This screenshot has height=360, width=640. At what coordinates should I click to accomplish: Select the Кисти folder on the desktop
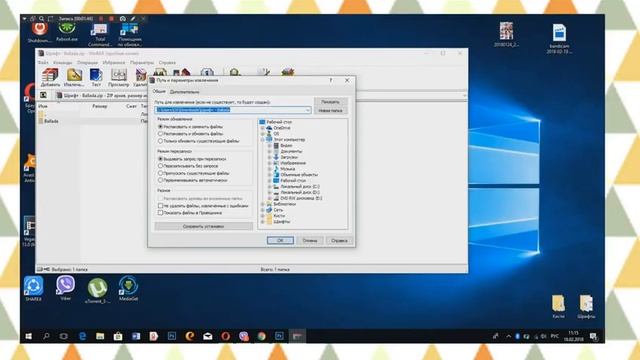[558, 307]
